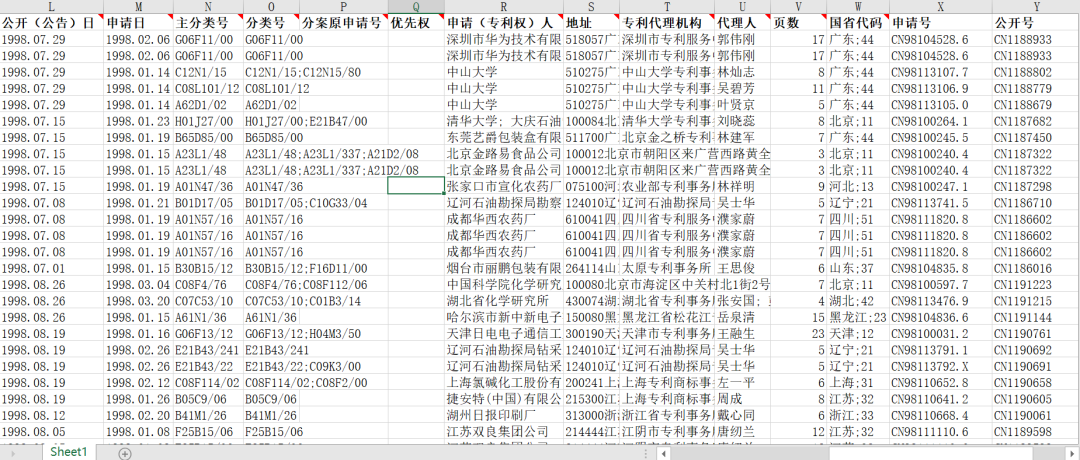Select column R header
The height and width of the screenshot is (460, 1080).
pyautogui.click(x=503, y=7)
